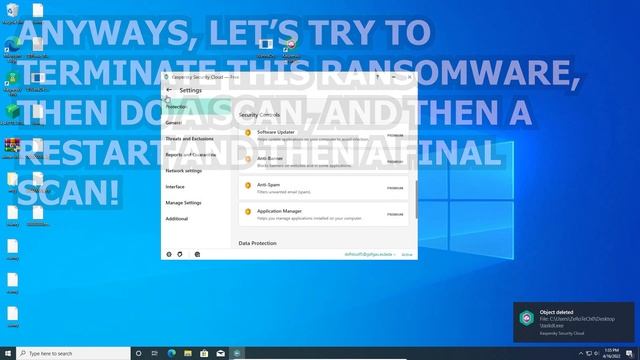This screenshot has width=640, height=360.
Task: Click the network icon in system tray
Action: pyautogui.click(x=589, y=353)
